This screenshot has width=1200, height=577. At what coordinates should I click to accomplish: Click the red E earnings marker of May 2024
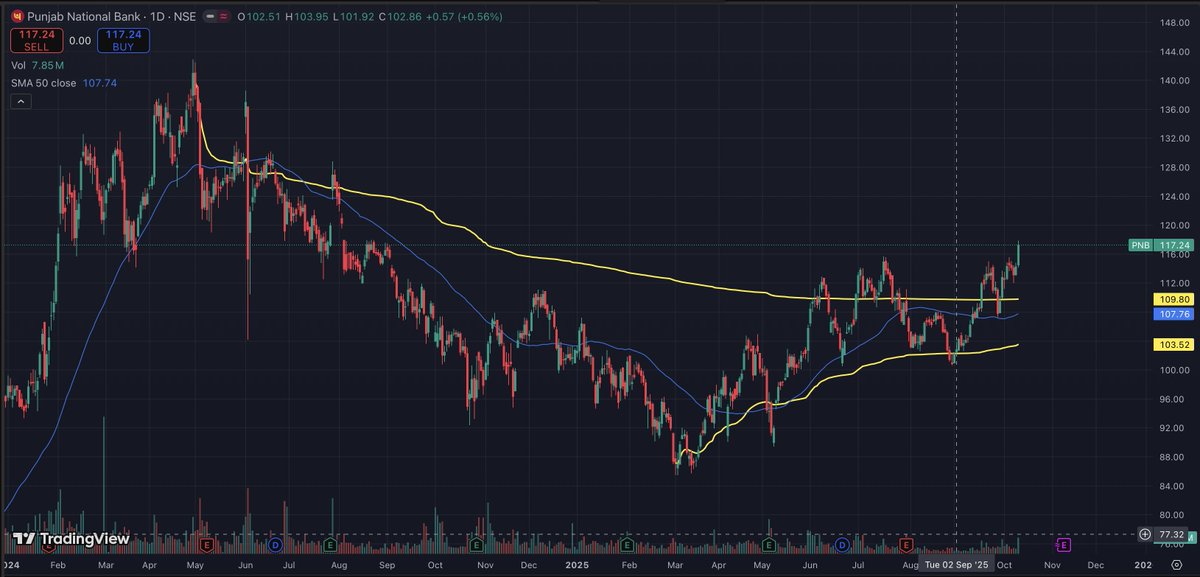(207, 545)
